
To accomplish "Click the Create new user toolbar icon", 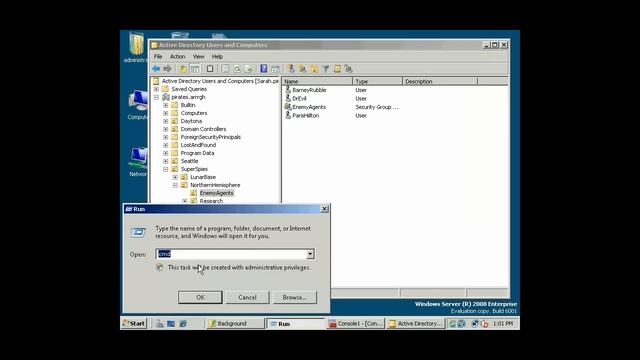I will (291, 69).
